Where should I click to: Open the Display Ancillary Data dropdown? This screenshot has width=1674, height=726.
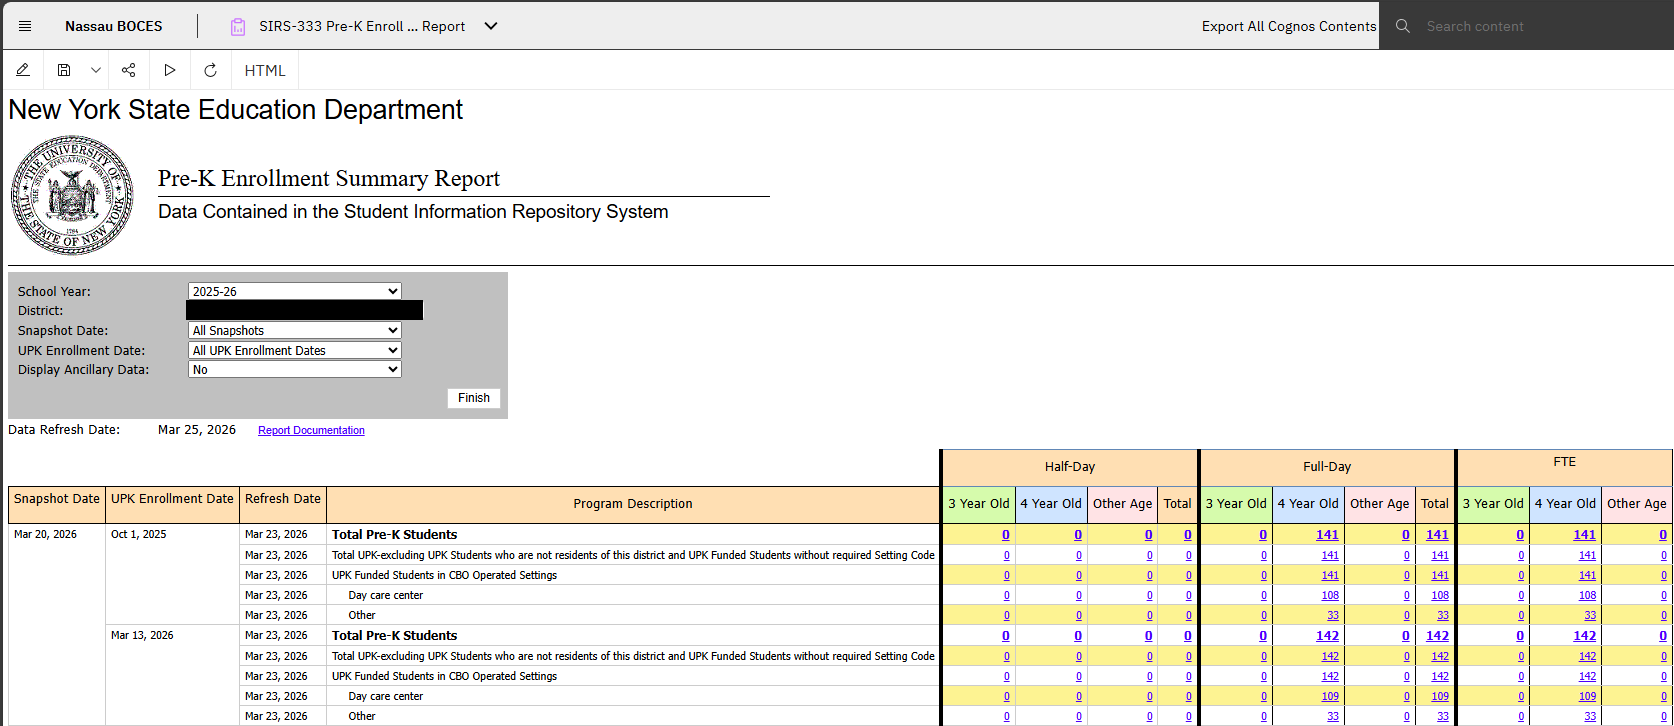295,369
